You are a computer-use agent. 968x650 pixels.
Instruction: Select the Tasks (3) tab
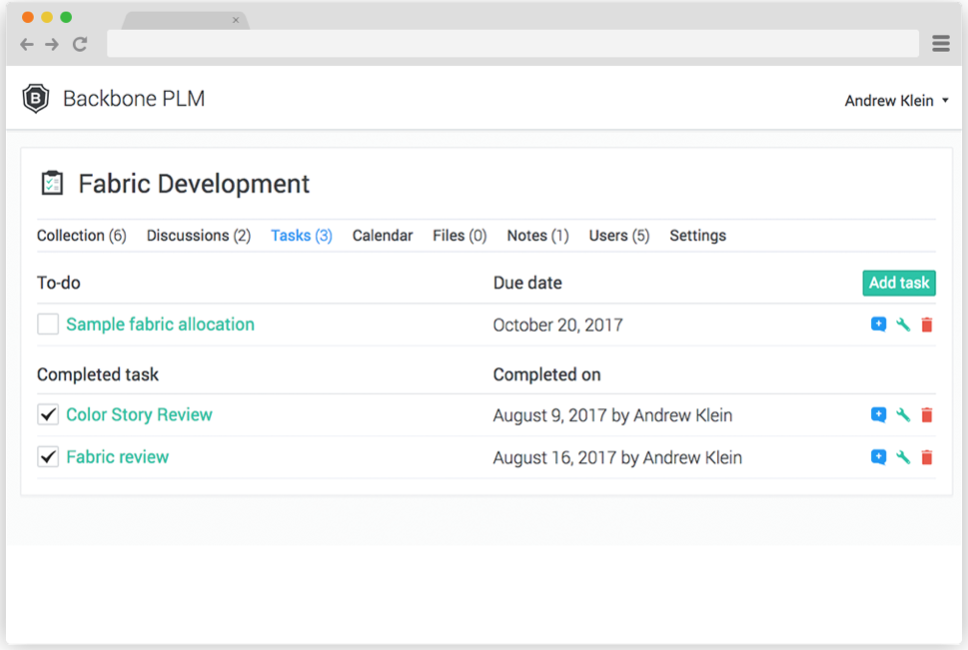coord(301,236)
